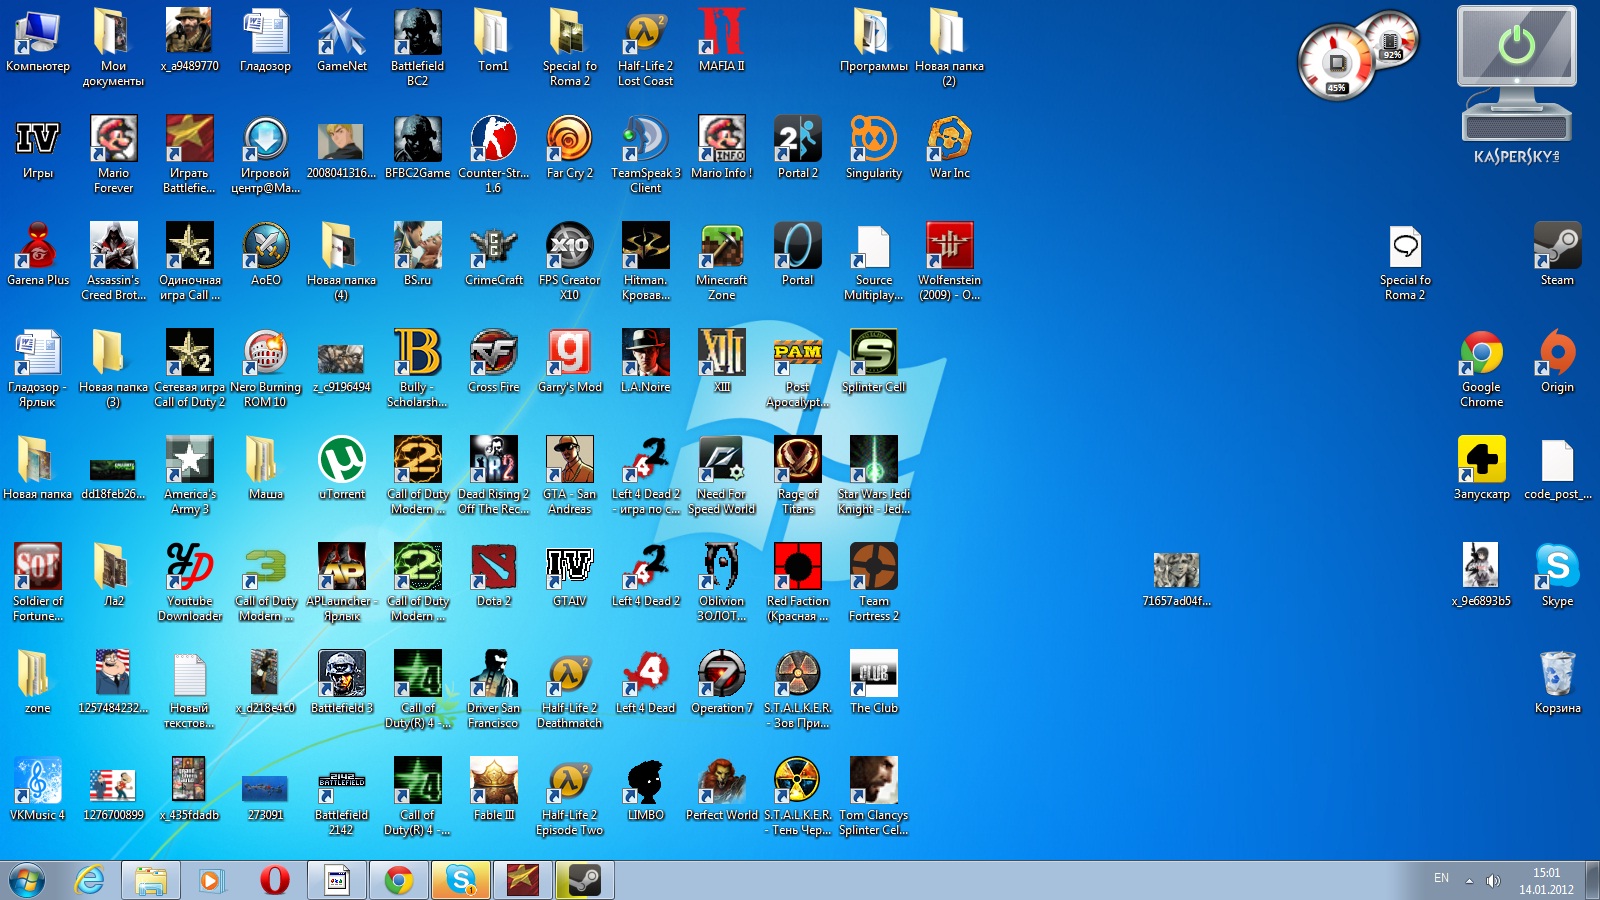Click the Opera taskbar button
Screen dimensions: 1600x900
[x=274, y=881]
